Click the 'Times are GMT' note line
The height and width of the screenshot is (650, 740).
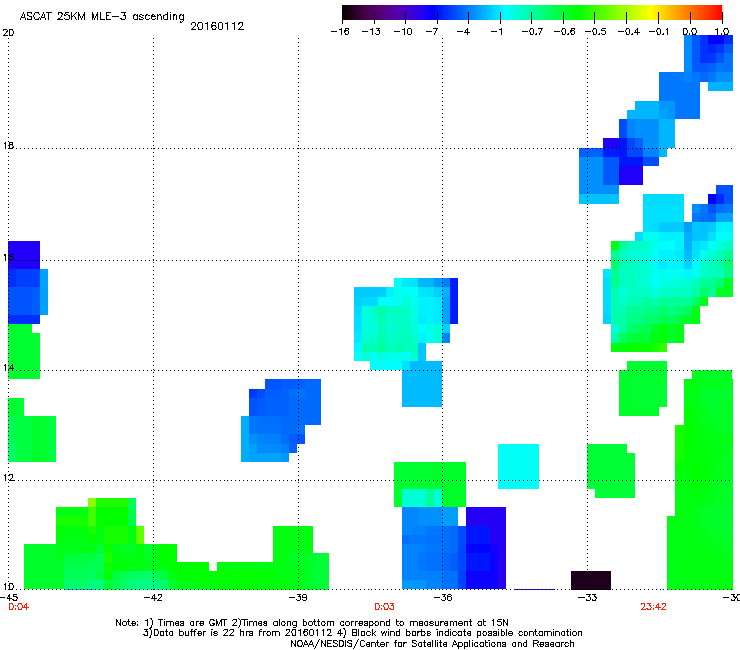[x=312, y=623]
